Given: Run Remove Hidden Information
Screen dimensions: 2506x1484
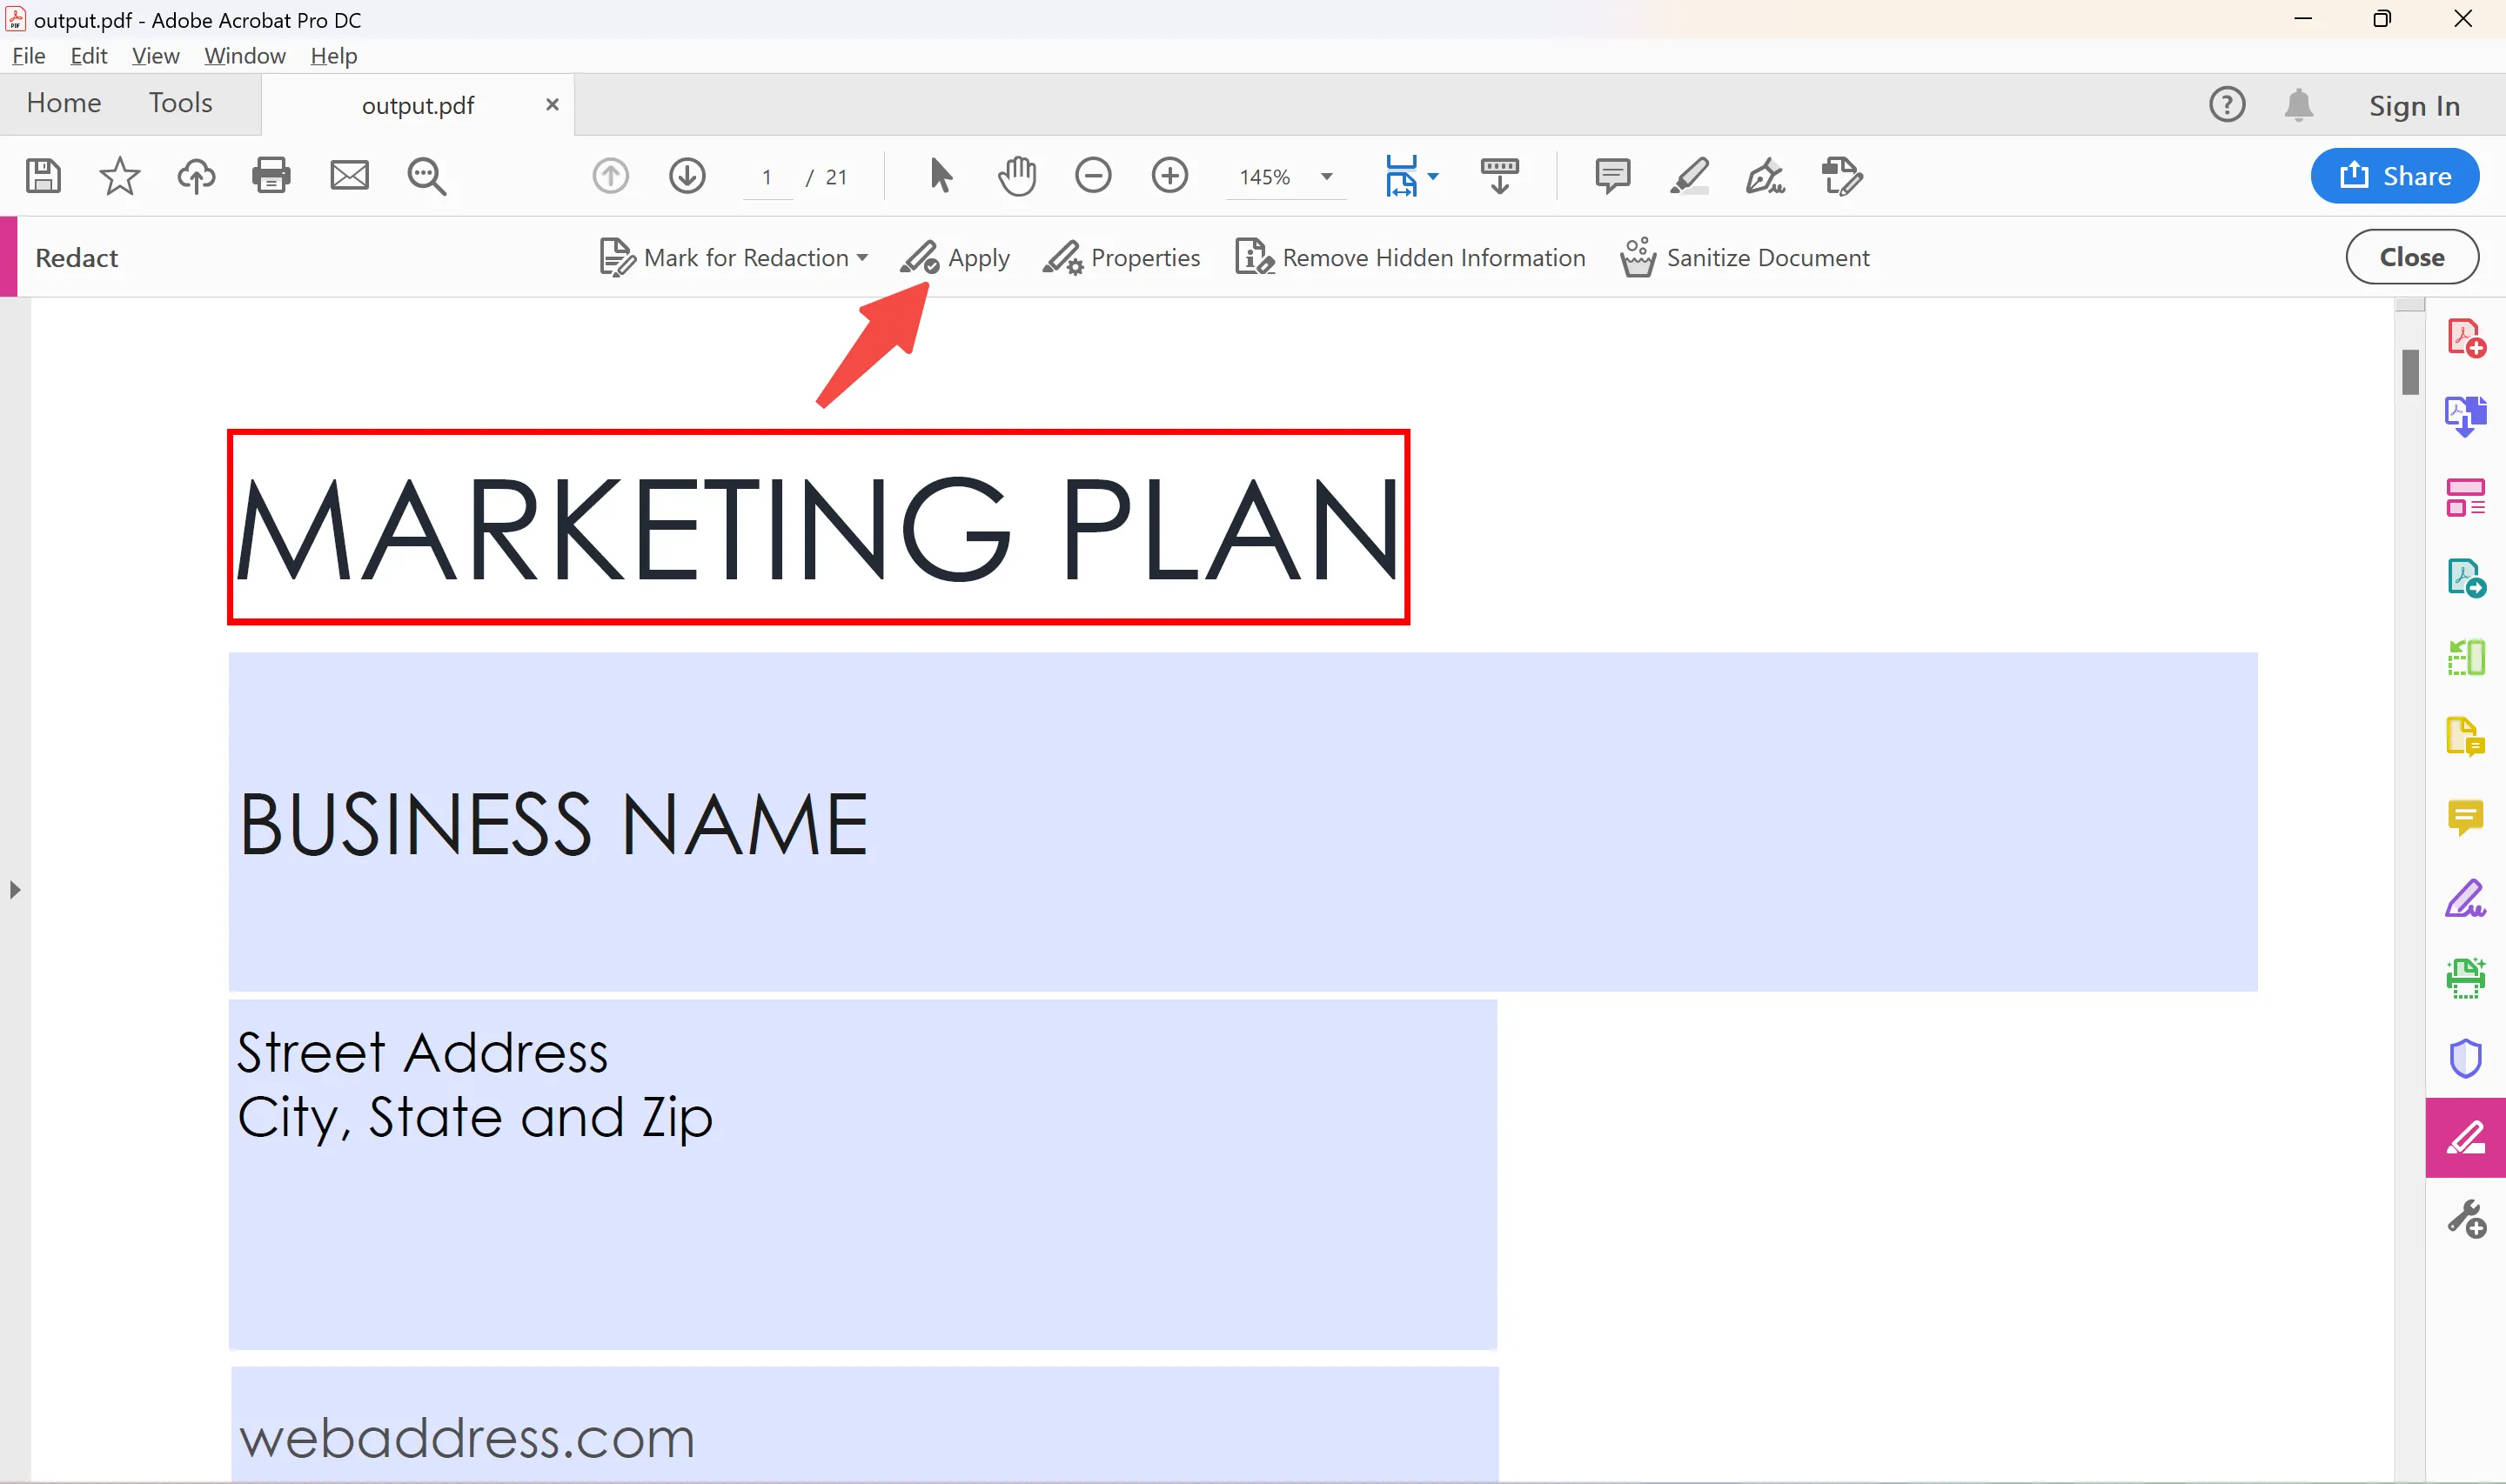Looking at the screenshot, I should (1409, 257).
